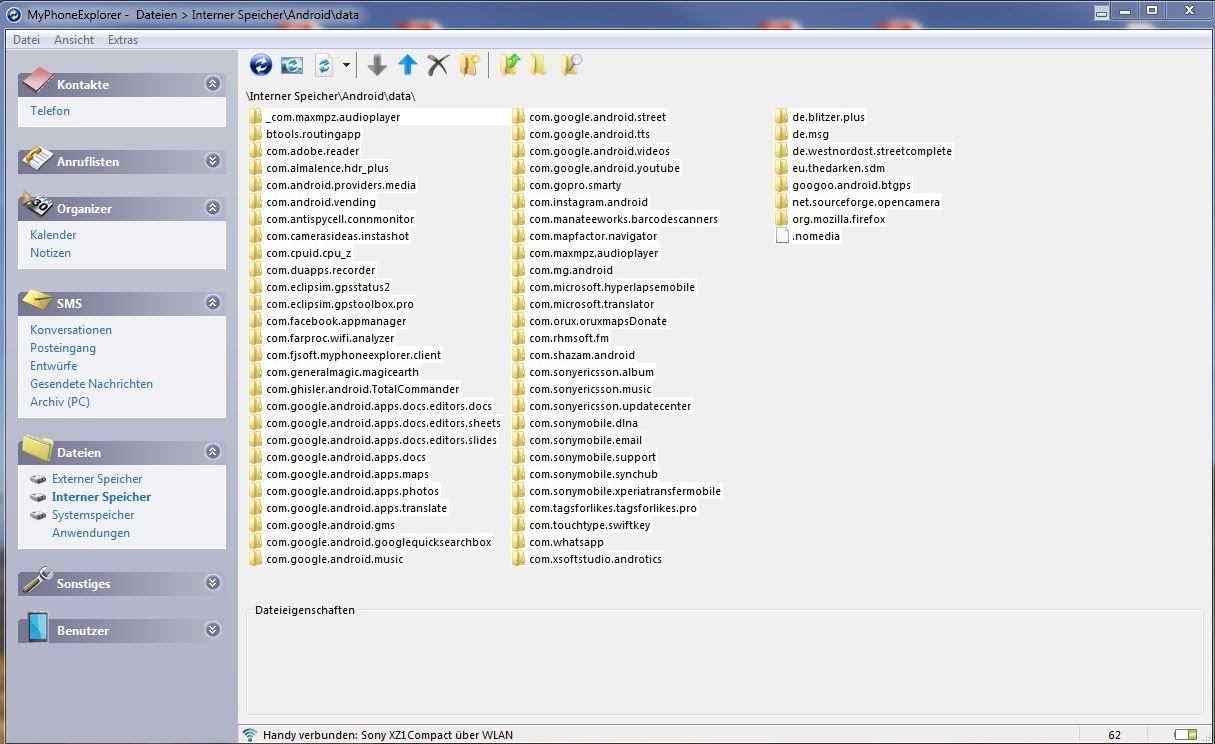The width and height of the screenshot is (1215, 744).
Task: Click the Organizer calendar icon
Action: (37, 205)
